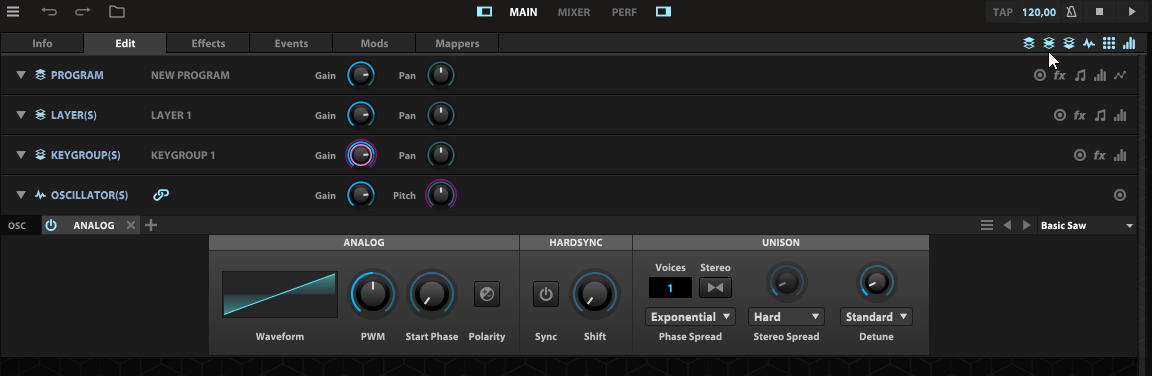Toggle keygroup editor visibility icon
Image resolution: width=1152 pixels, height=376 pixels.
pyautogui.click(x=1069, y=43)
